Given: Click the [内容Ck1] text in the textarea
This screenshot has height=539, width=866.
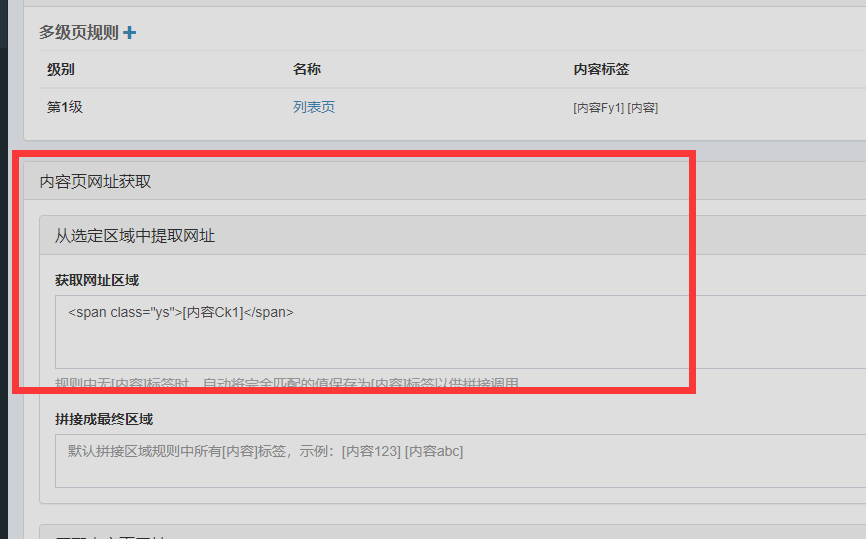Looking at the screenshot, I should coord(214,312).
